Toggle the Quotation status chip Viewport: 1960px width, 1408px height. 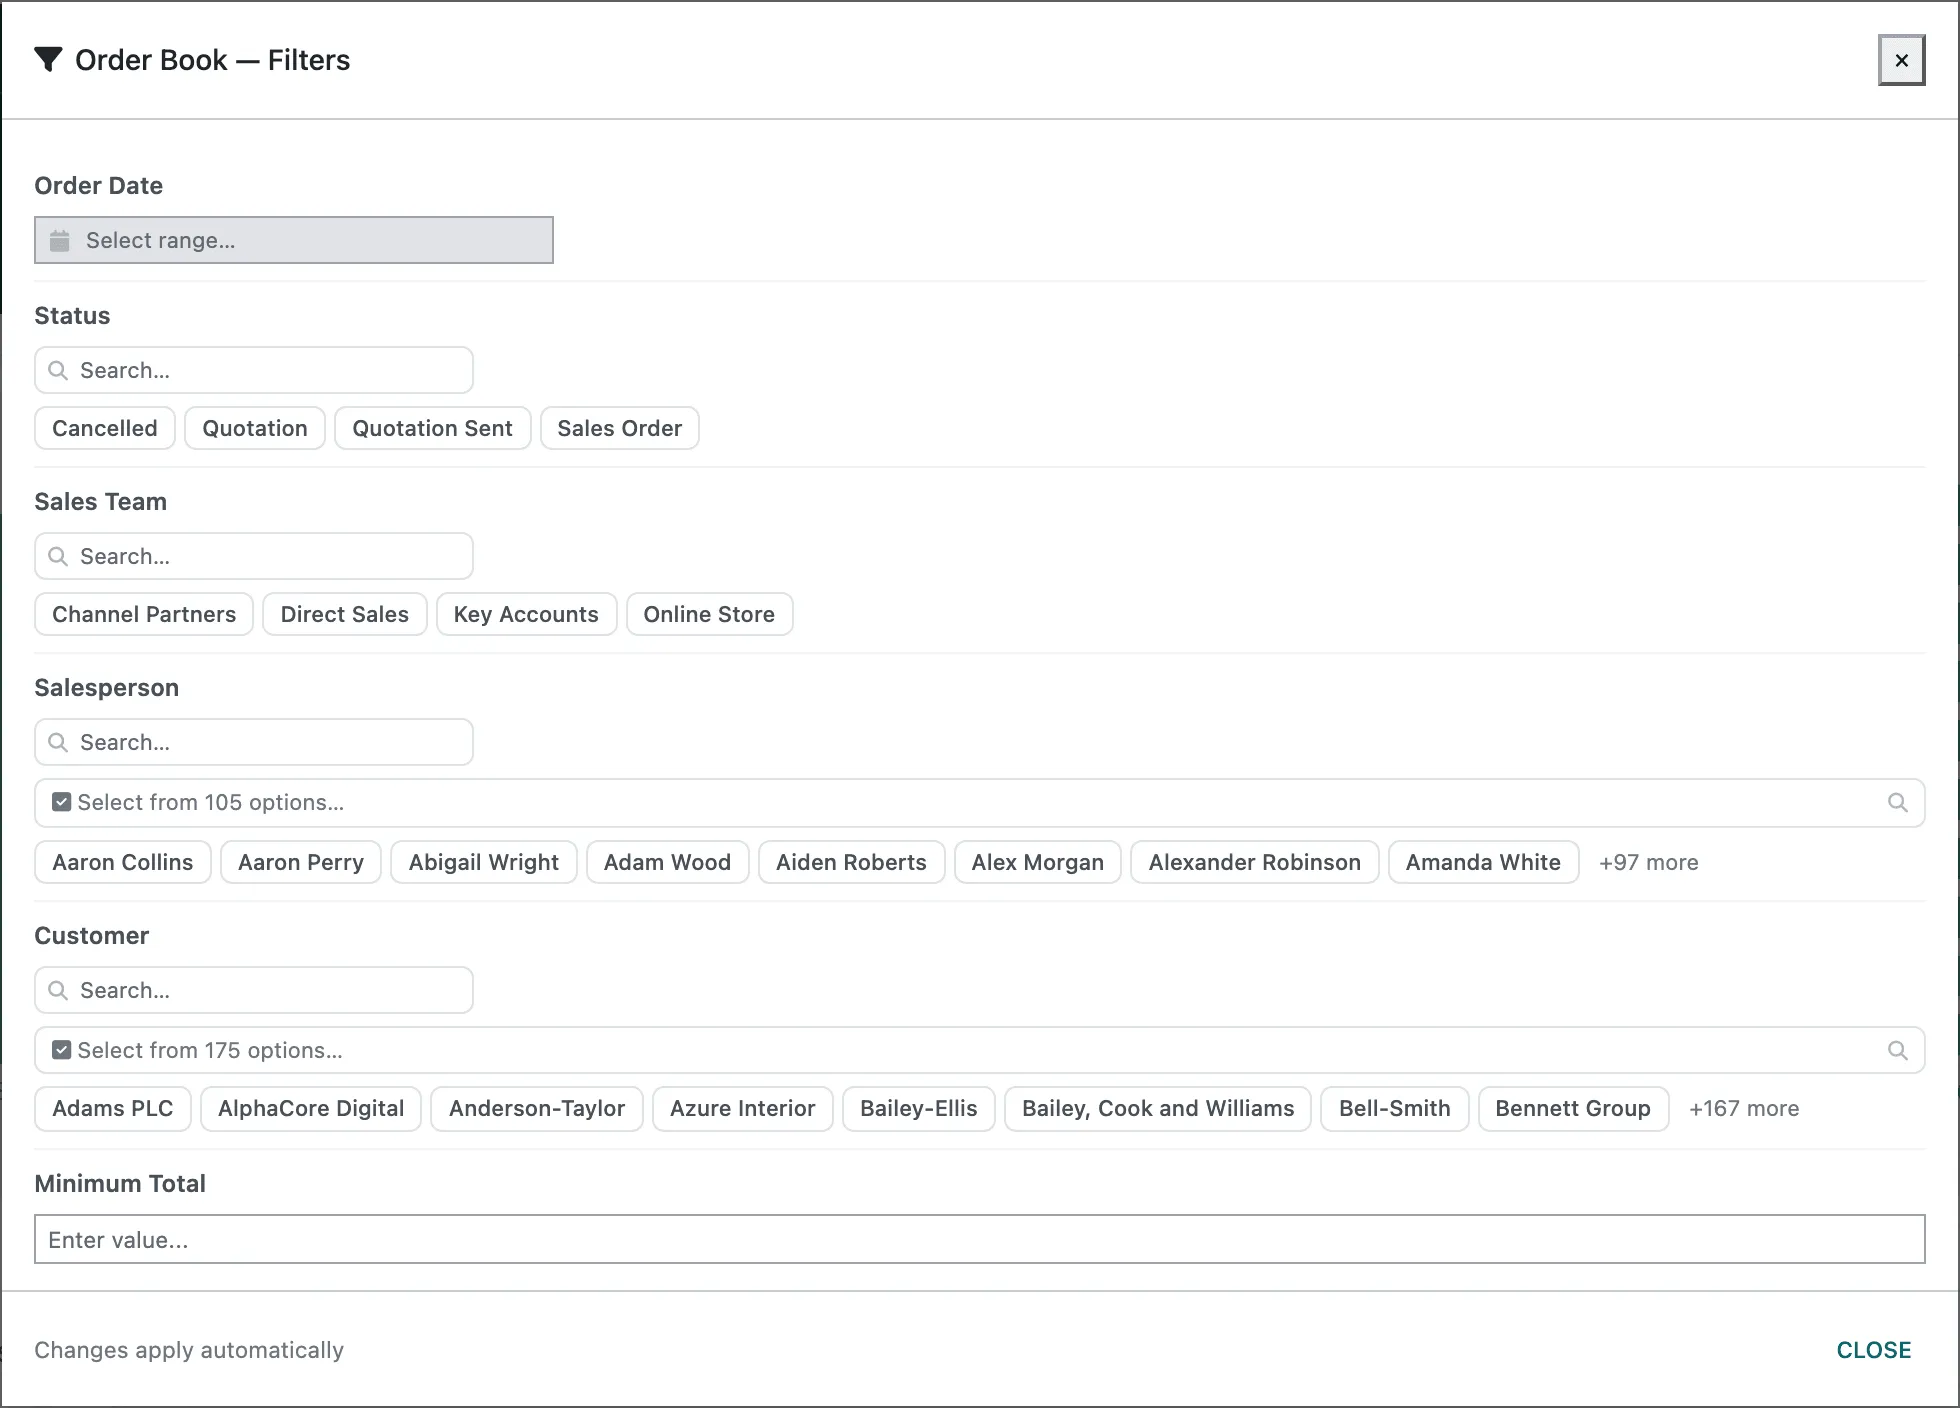[x=255, y=428]
